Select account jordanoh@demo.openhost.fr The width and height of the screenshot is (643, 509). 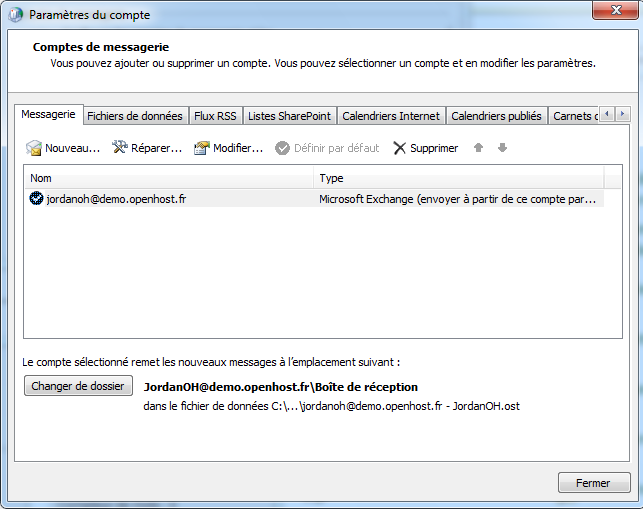314,199
